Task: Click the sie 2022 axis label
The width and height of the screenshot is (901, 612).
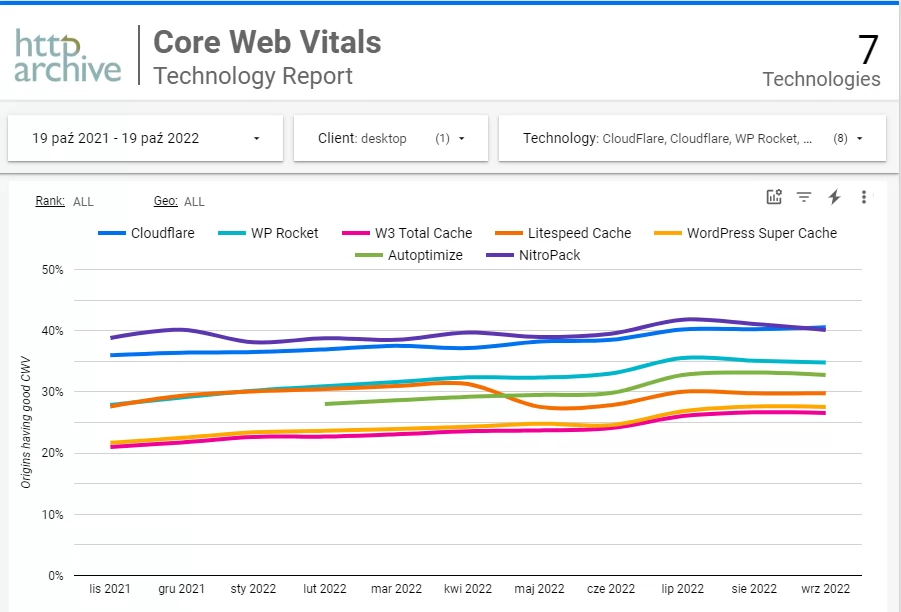Action: [754, 589]
